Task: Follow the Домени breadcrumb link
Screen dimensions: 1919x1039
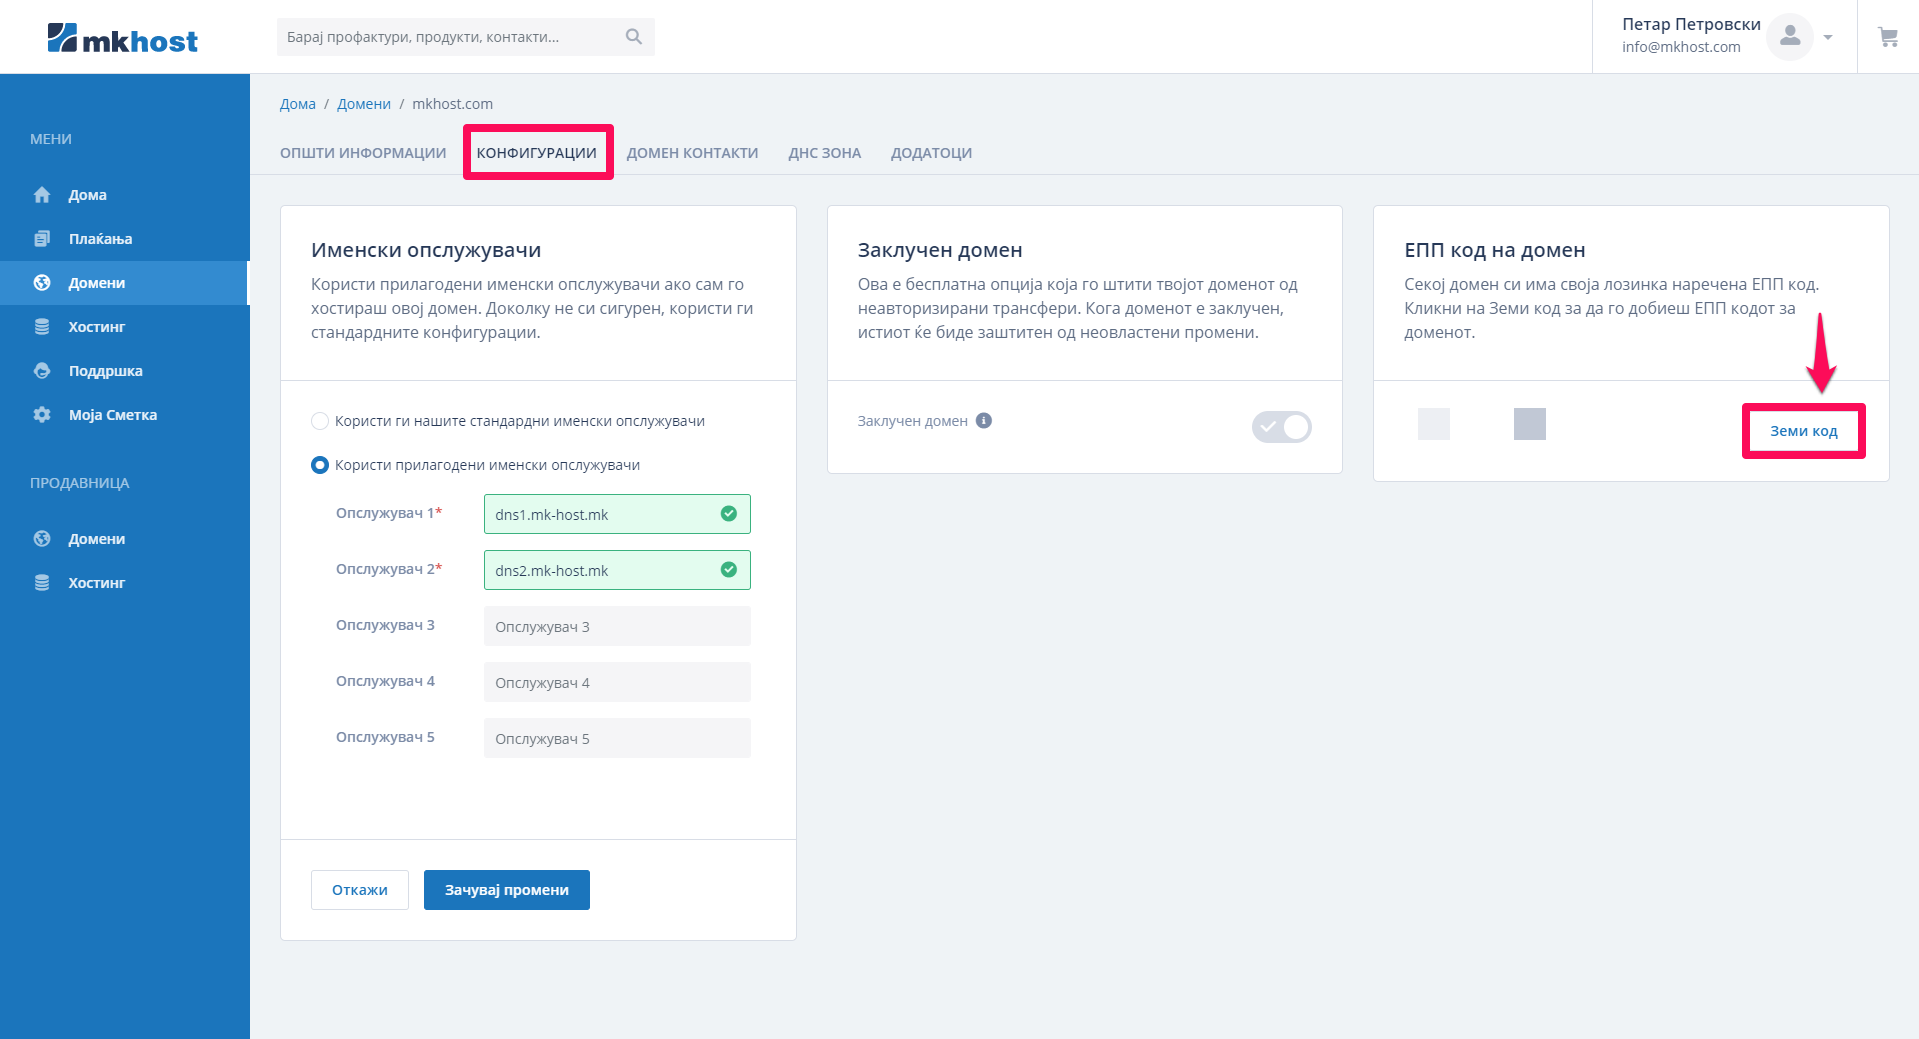Action: pos(364,104)
